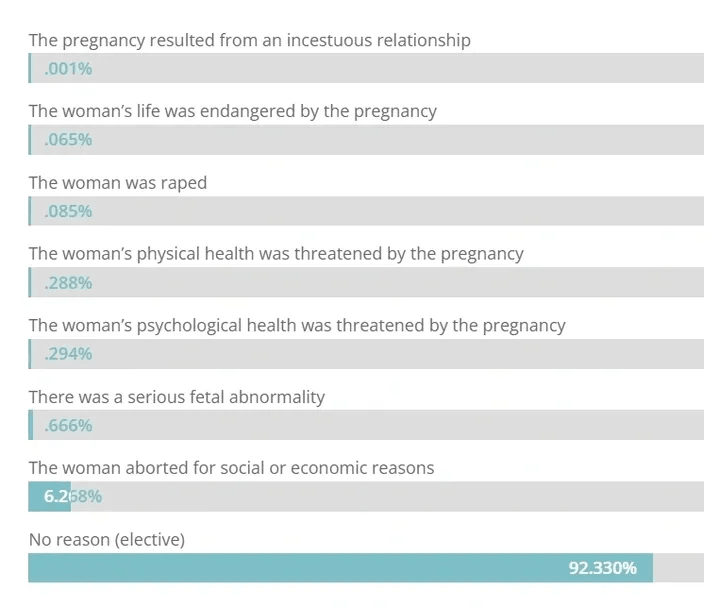Viewport: 719px width, 607px height.
Task: Click the .085% percentage value
Action: point(68,211)
